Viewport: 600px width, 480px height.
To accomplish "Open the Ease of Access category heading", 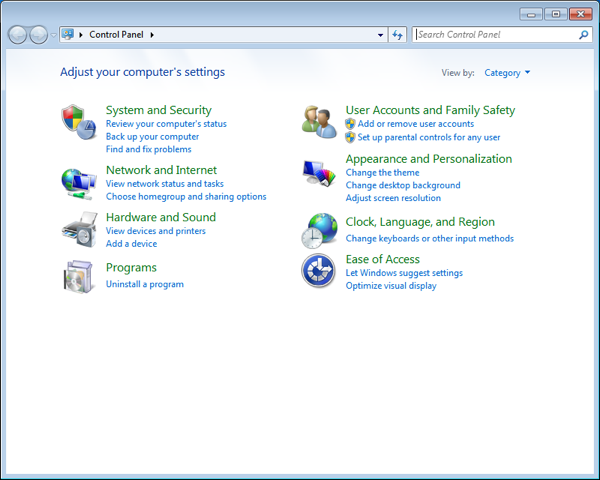I will 382,259.
